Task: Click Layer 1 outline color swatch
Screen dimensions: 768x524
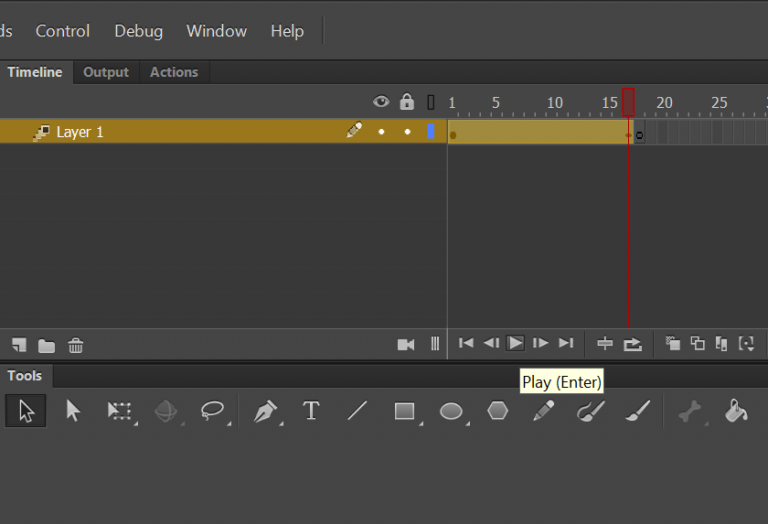Action: (431, 132)
